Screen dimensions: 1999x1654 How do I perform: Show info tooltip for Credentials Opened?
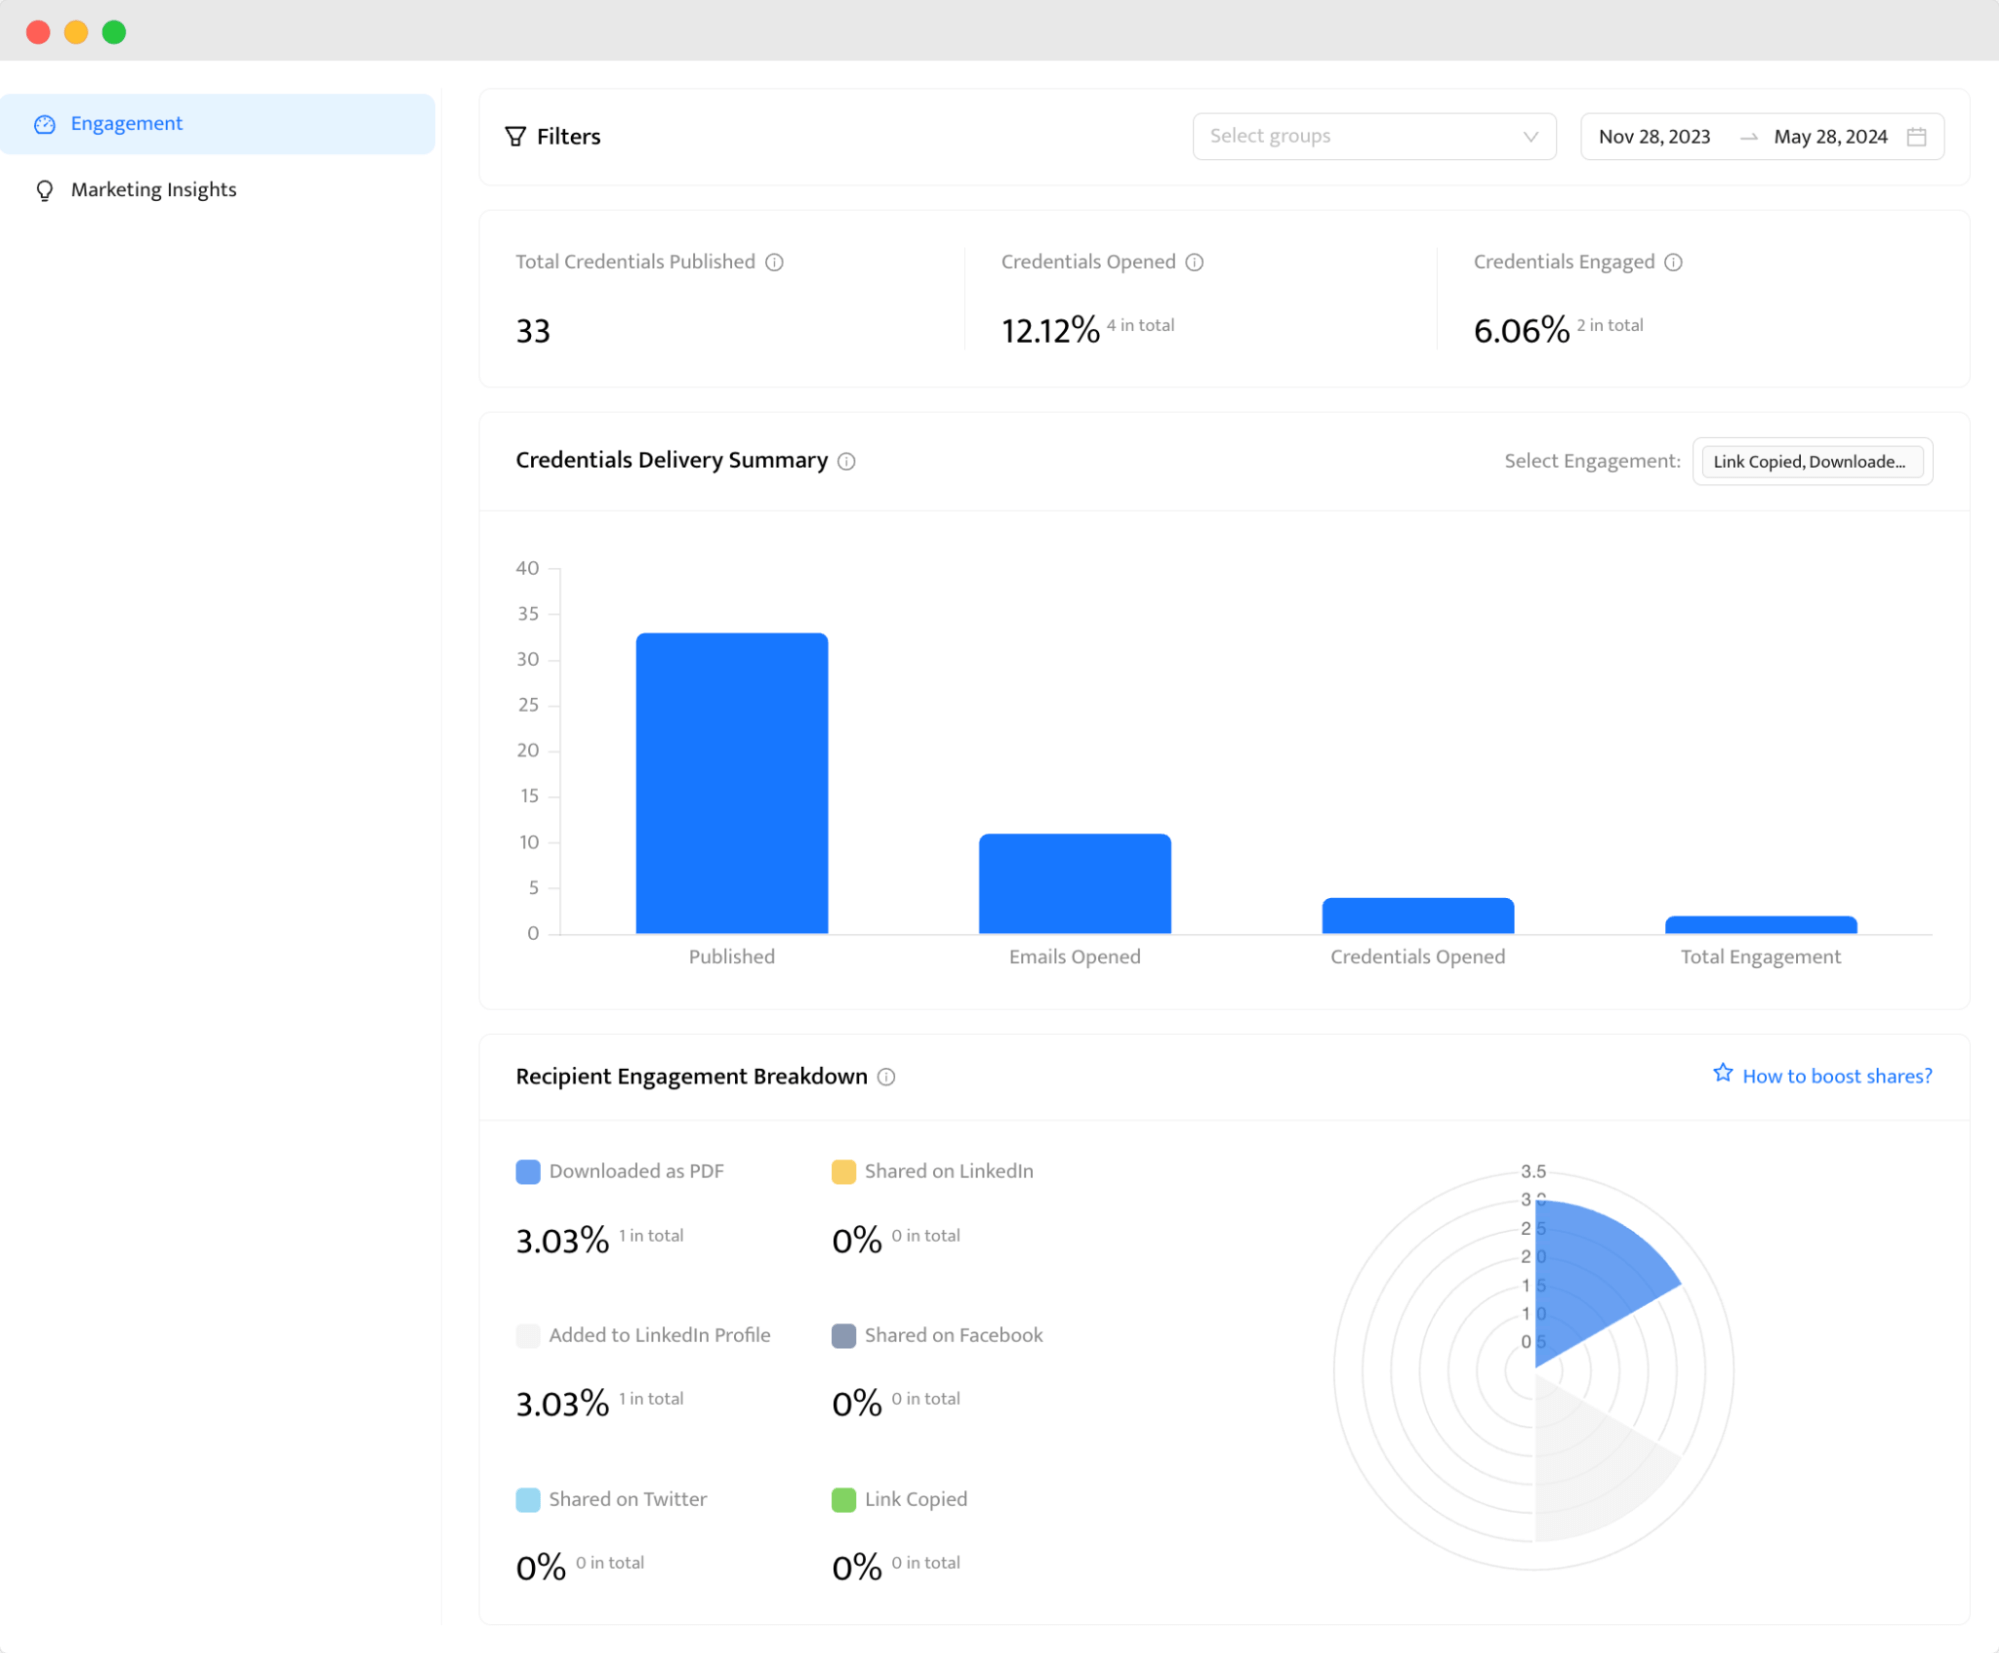click(x=1194, y=262)
